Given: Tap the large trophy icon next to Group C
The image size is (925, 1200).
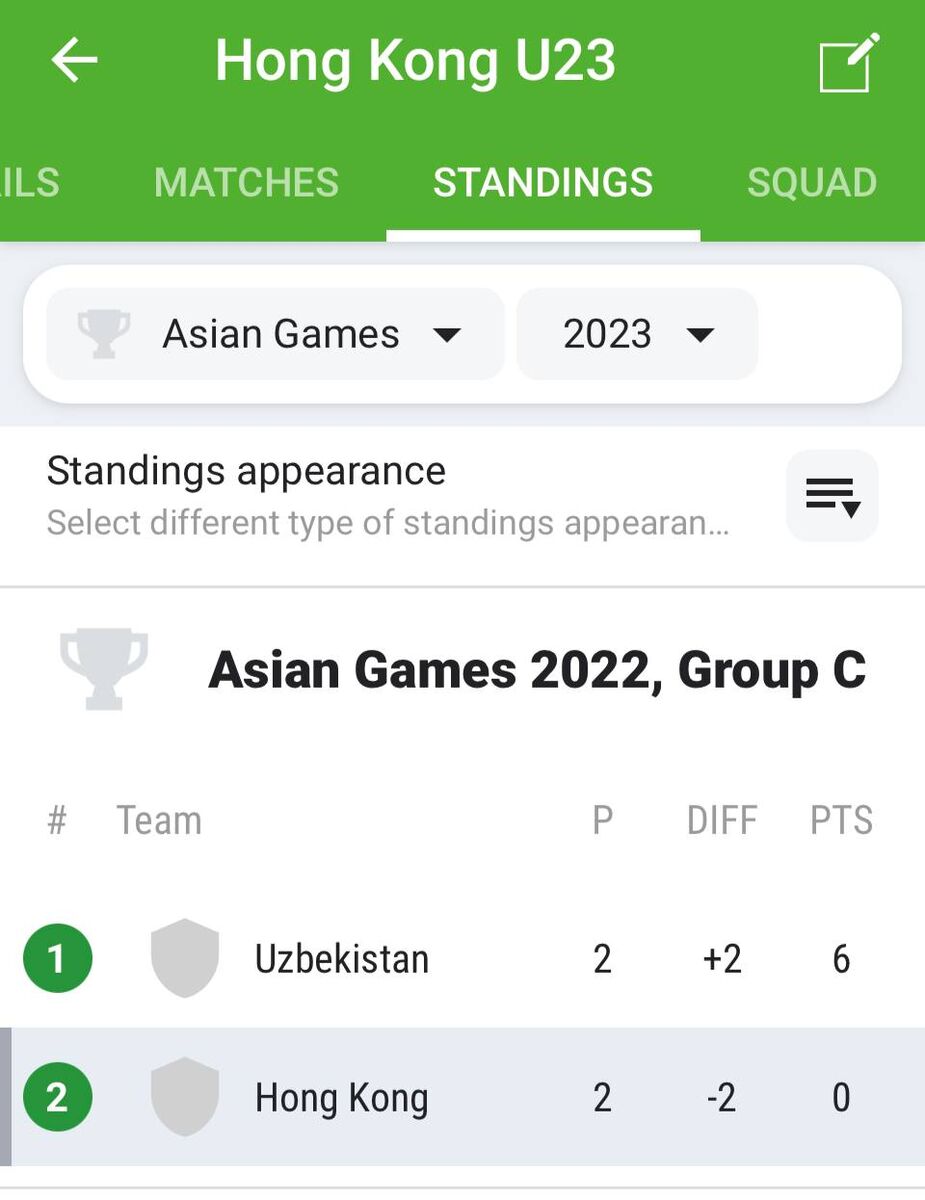Looking at the screenshot, I should click(x=104, y=669).
